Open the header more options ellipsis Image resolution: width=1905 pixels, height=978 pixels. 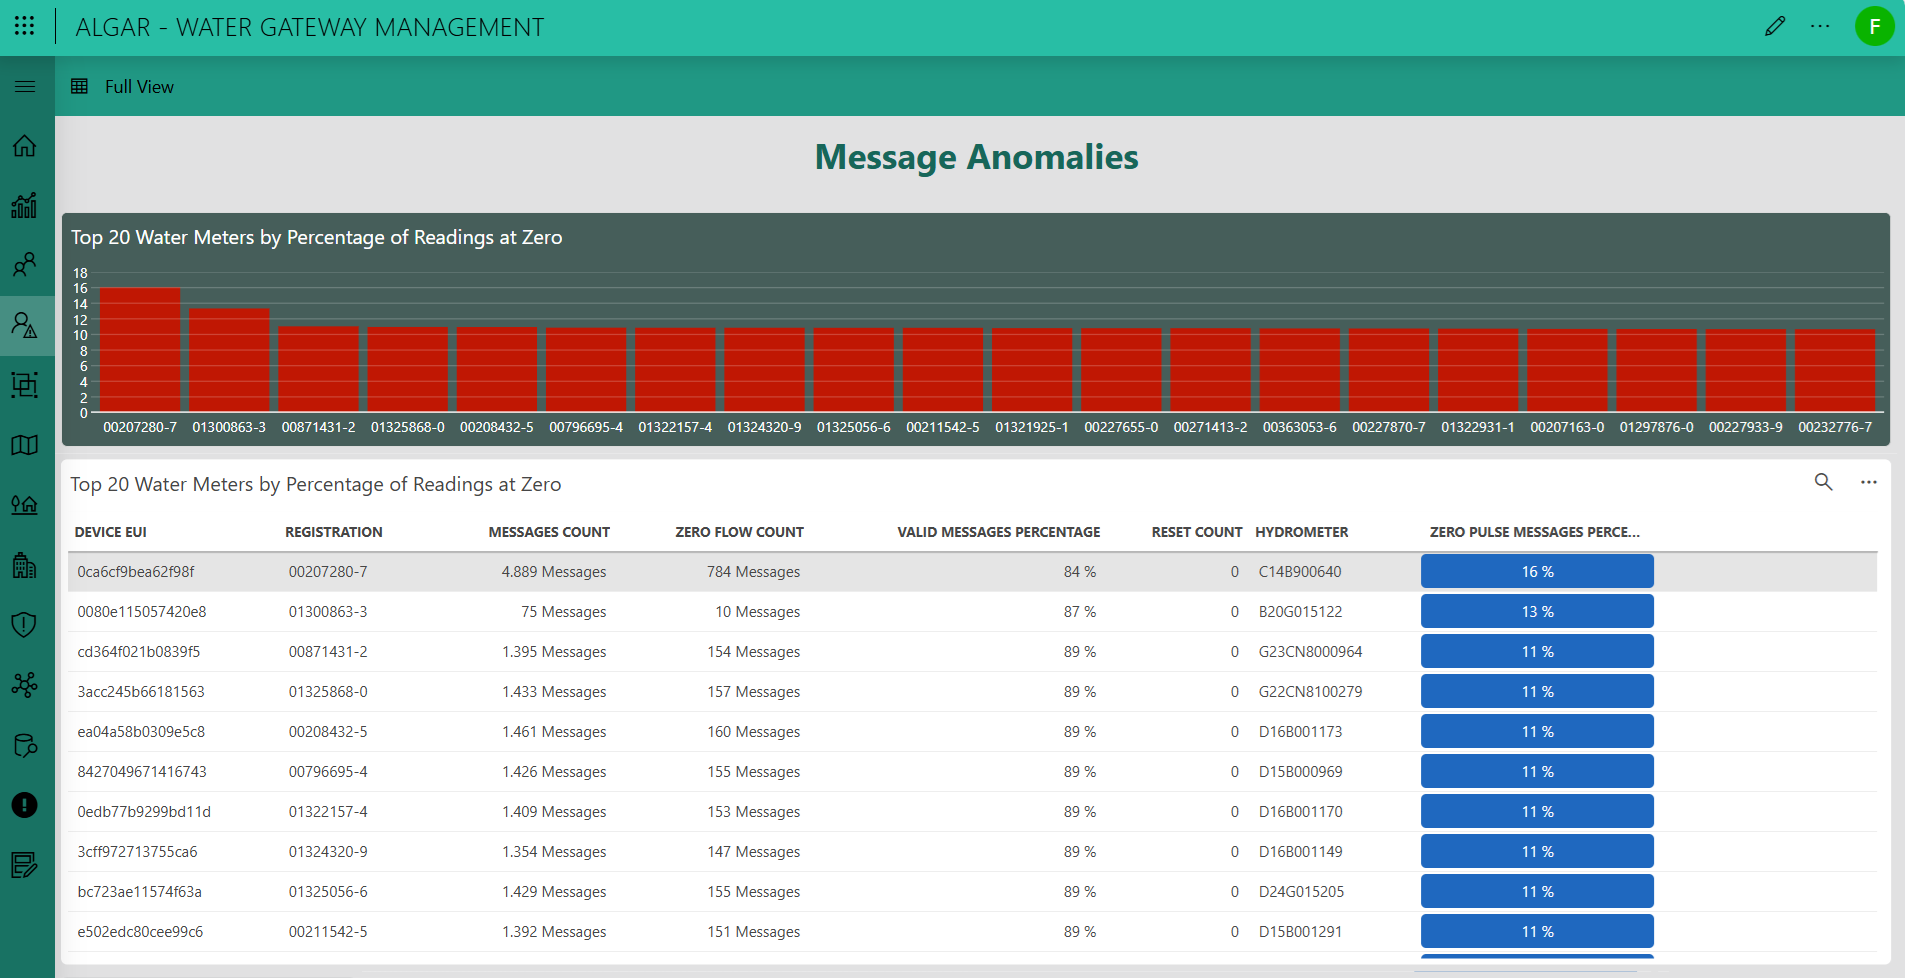(1820, 26)
